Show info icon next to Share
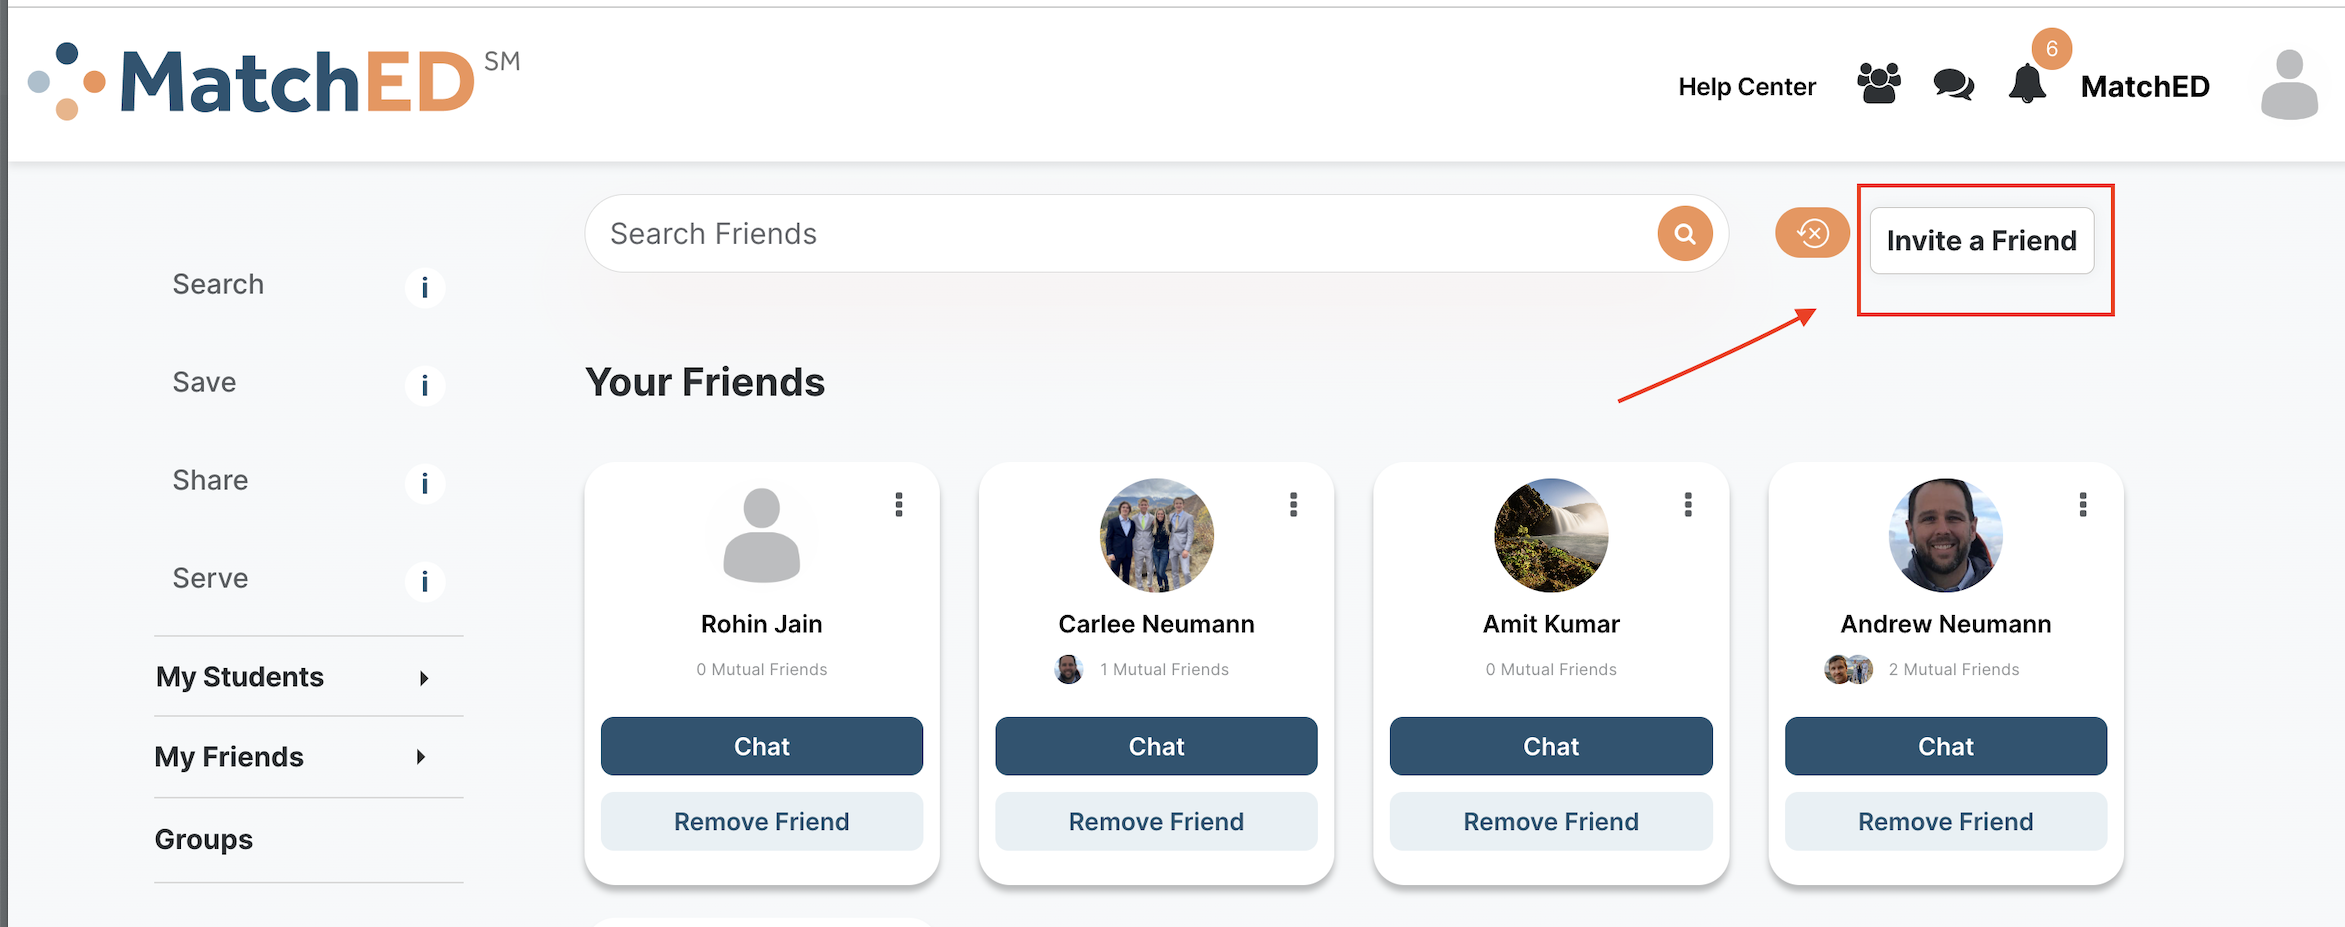This screenshot has height=927, width=2345. point(425,483)
